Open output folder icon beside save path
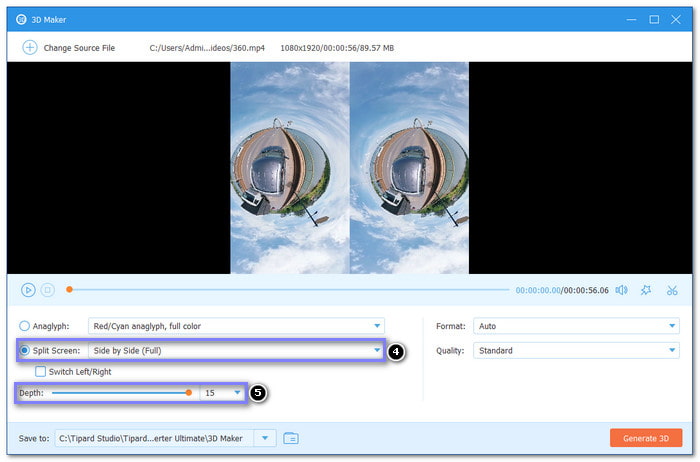700x462 pixels. (x=291, y=438)
